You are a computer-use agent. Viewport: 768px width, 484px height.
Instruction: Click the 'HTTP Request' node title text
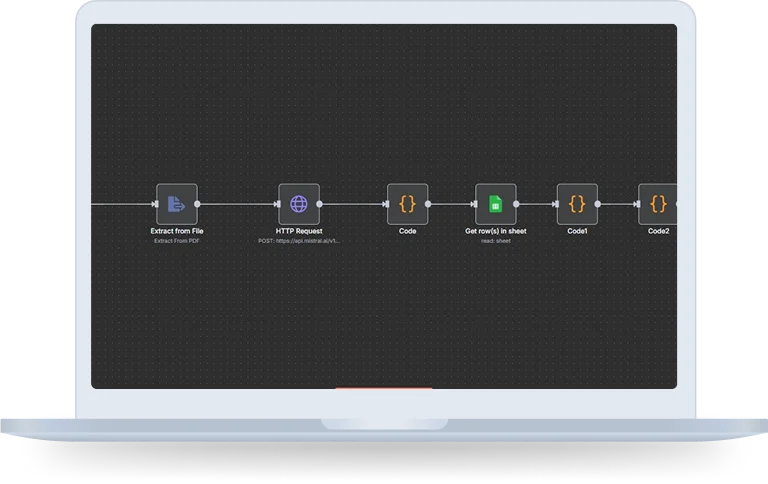(x=298, y=231)
